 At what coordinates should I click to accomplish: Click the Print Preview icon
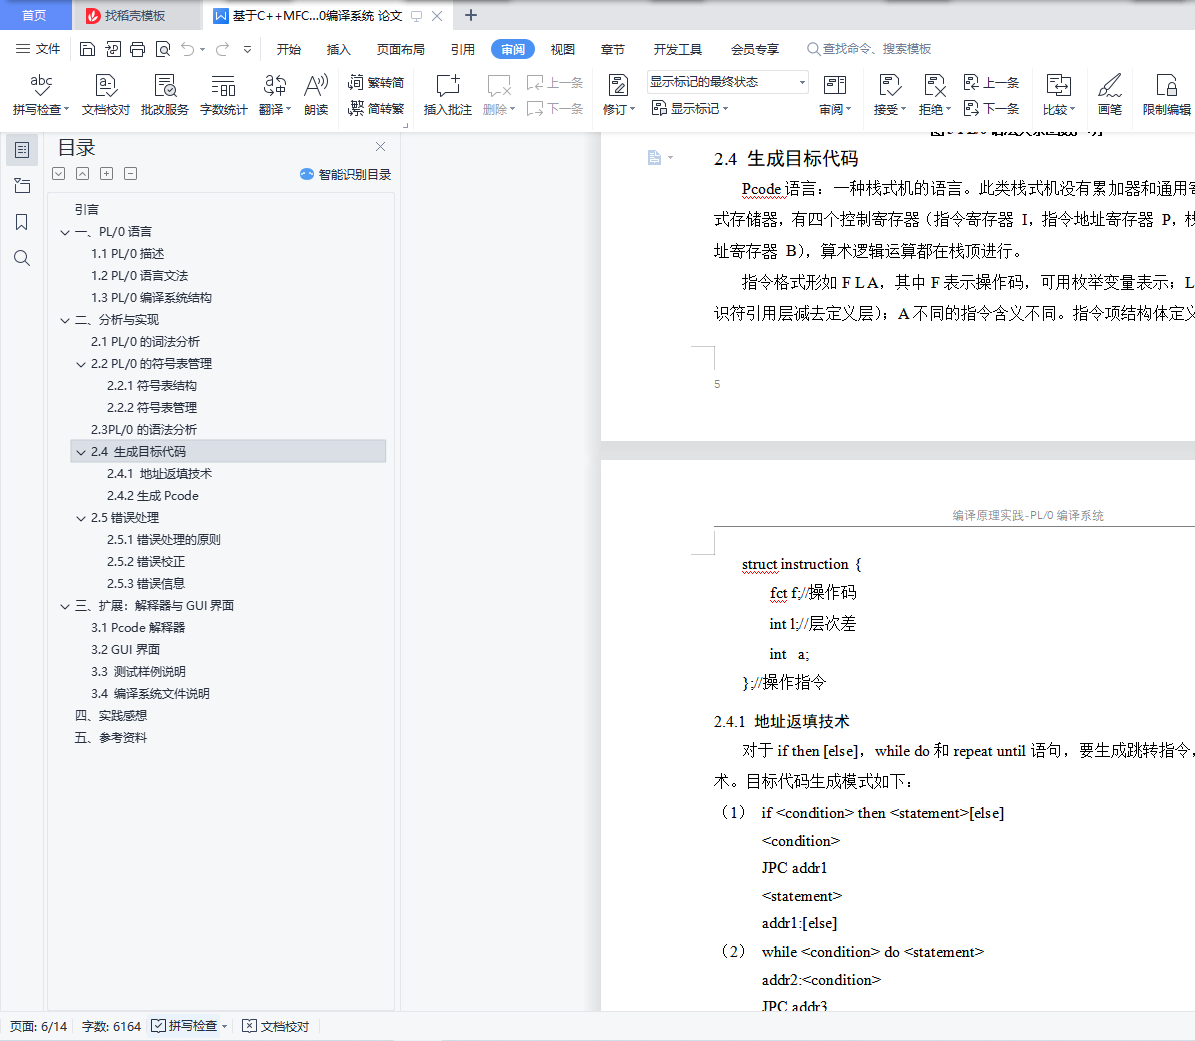pyautogui.click(x=163, y=50)
